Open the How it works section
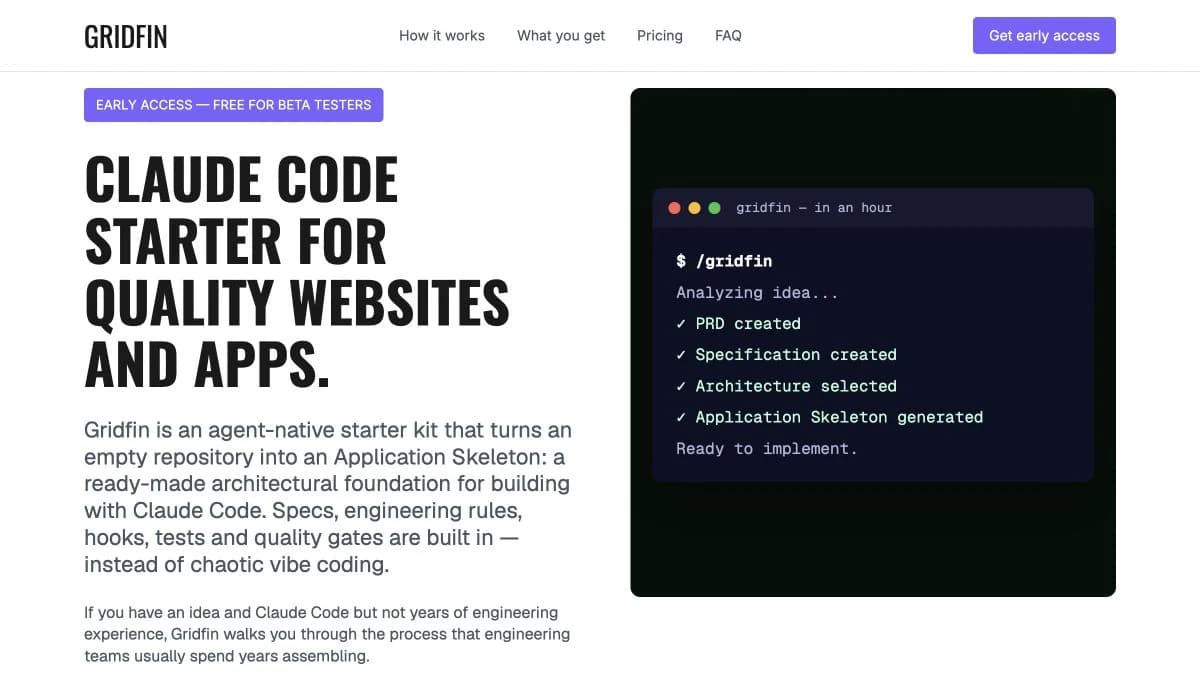 point(442,35)
